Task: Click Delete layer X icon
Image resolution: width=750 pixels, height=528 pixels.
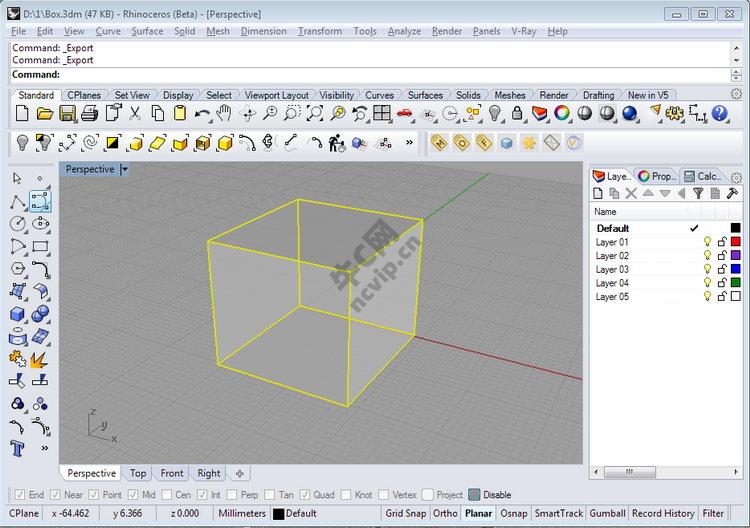Action: 631,193
